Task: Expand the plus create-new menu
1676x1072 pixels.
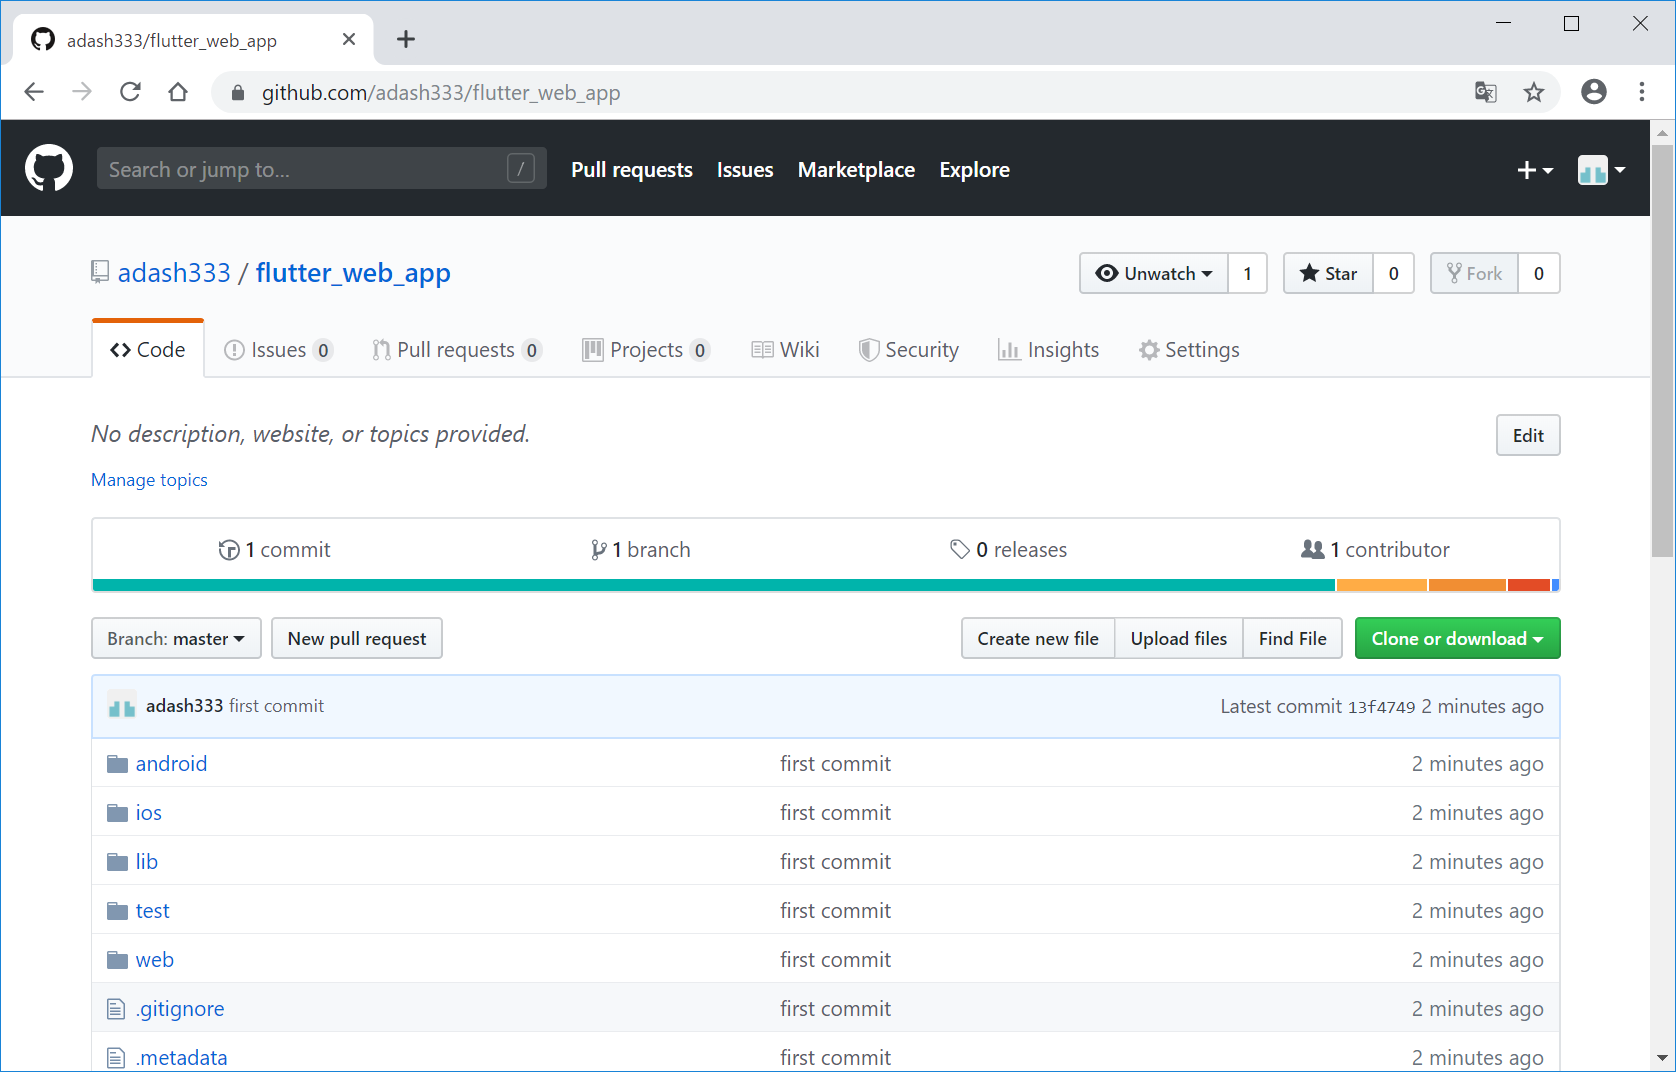Action: (x=1534, y=170)
